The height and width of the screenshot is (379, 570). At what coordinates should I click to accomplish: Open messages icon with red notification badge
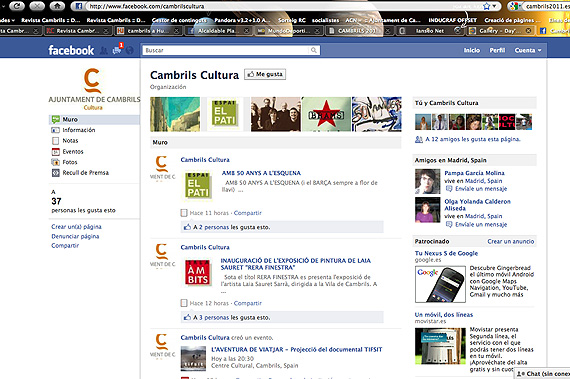[117, 50]
